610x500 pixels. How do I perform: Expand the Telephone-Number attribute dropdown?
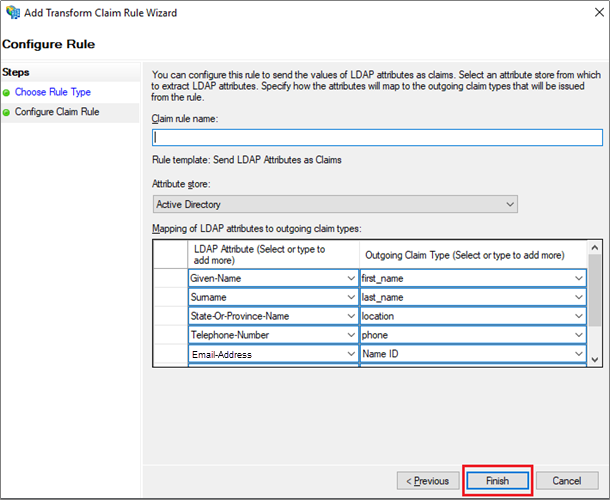[x=351, y=335]
